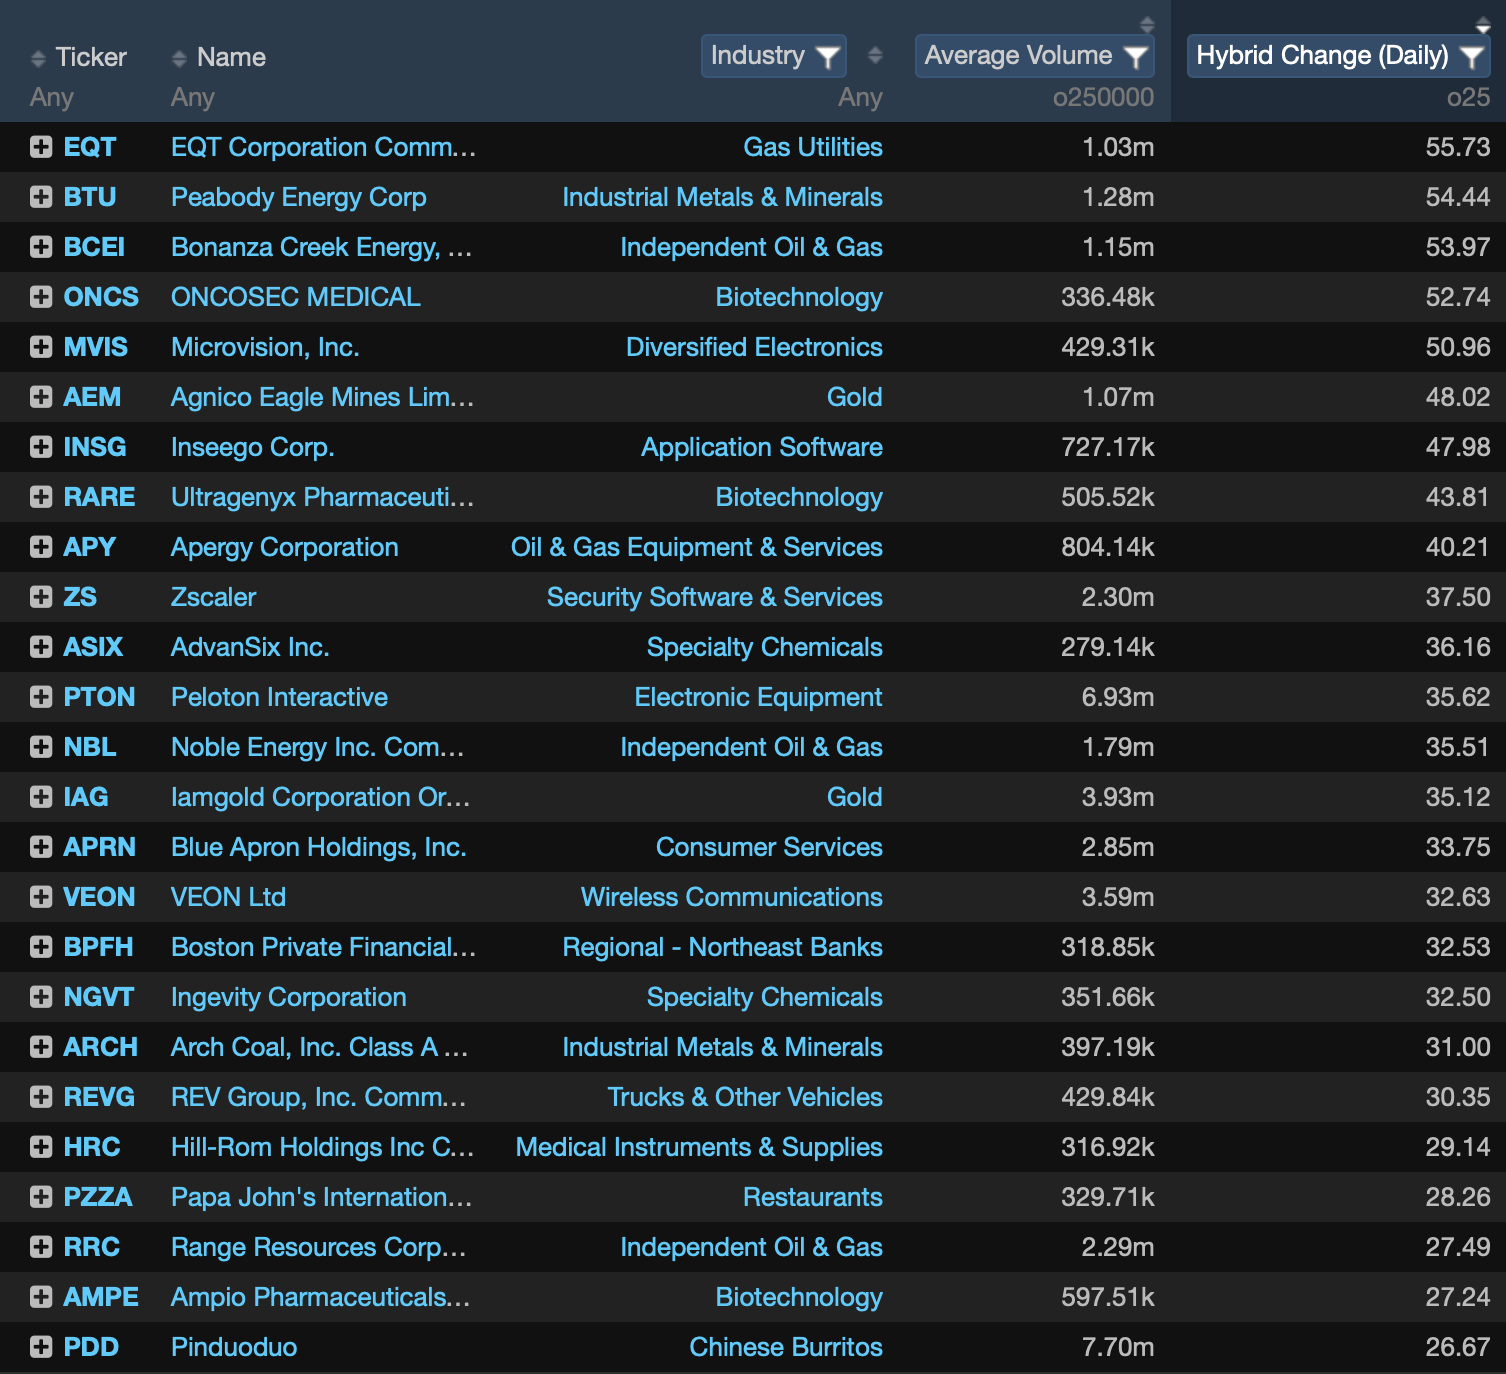Open the Zscaler name link

coord(214,597)
